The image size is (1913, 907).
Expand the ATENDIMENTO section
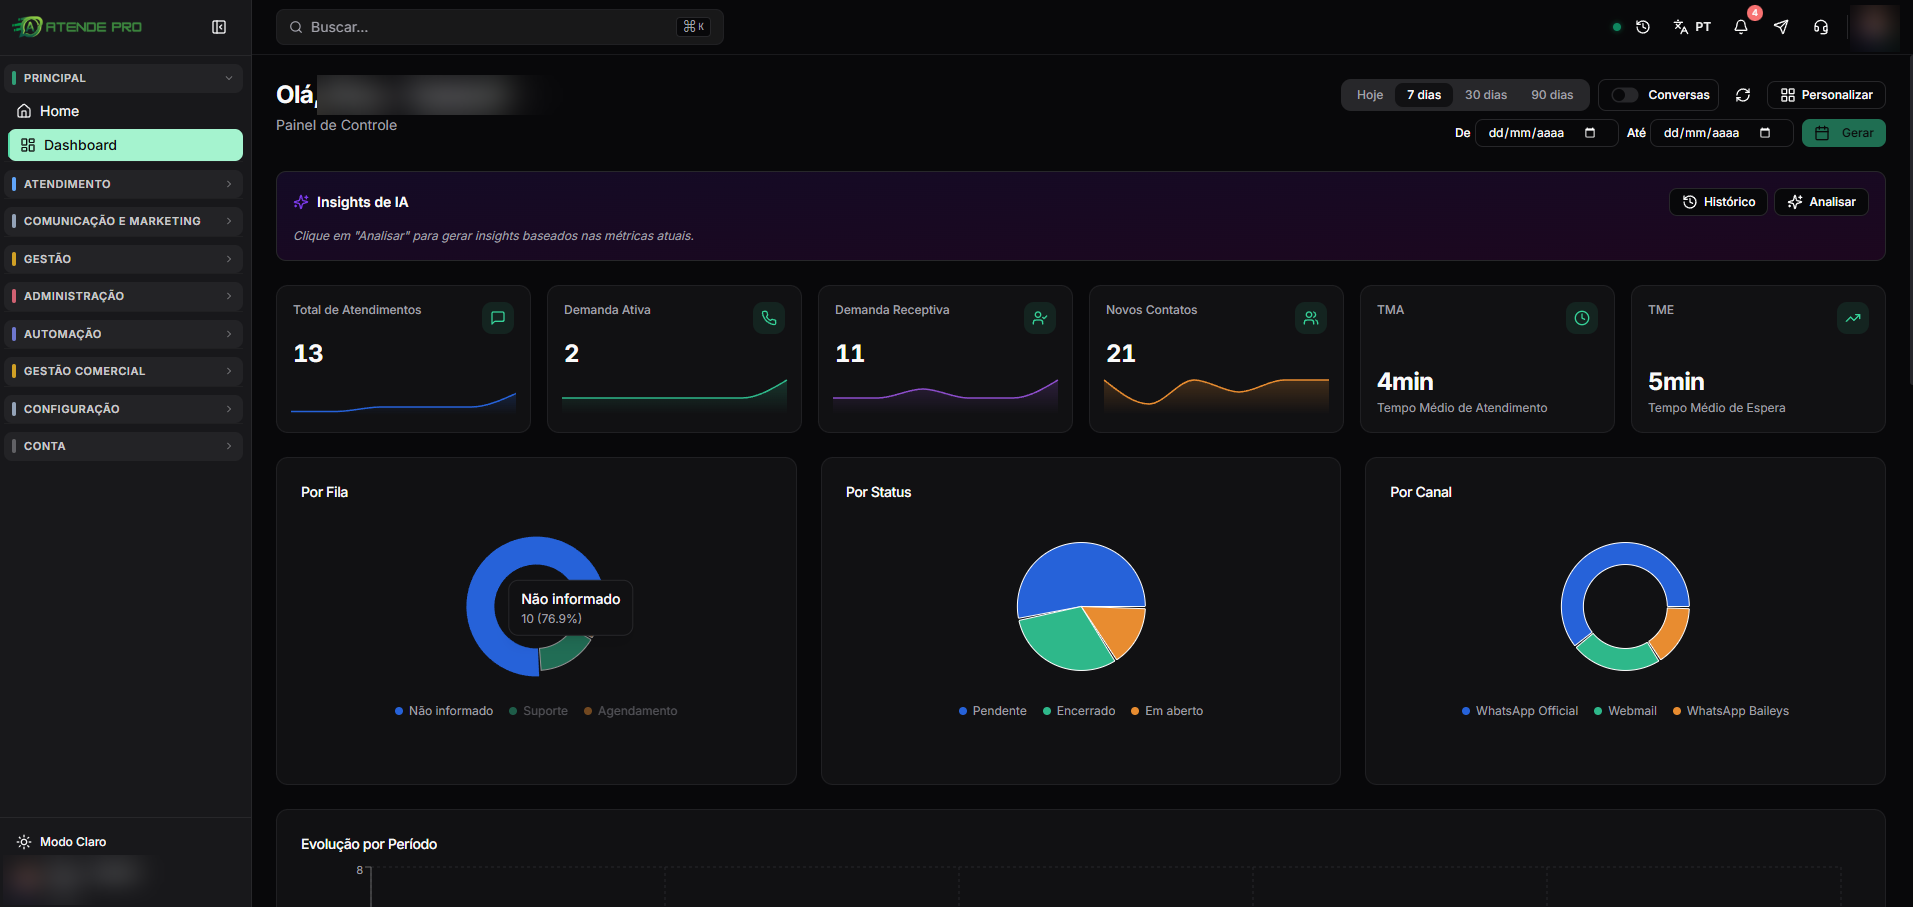pyautogui.click(x=125, y=184)
